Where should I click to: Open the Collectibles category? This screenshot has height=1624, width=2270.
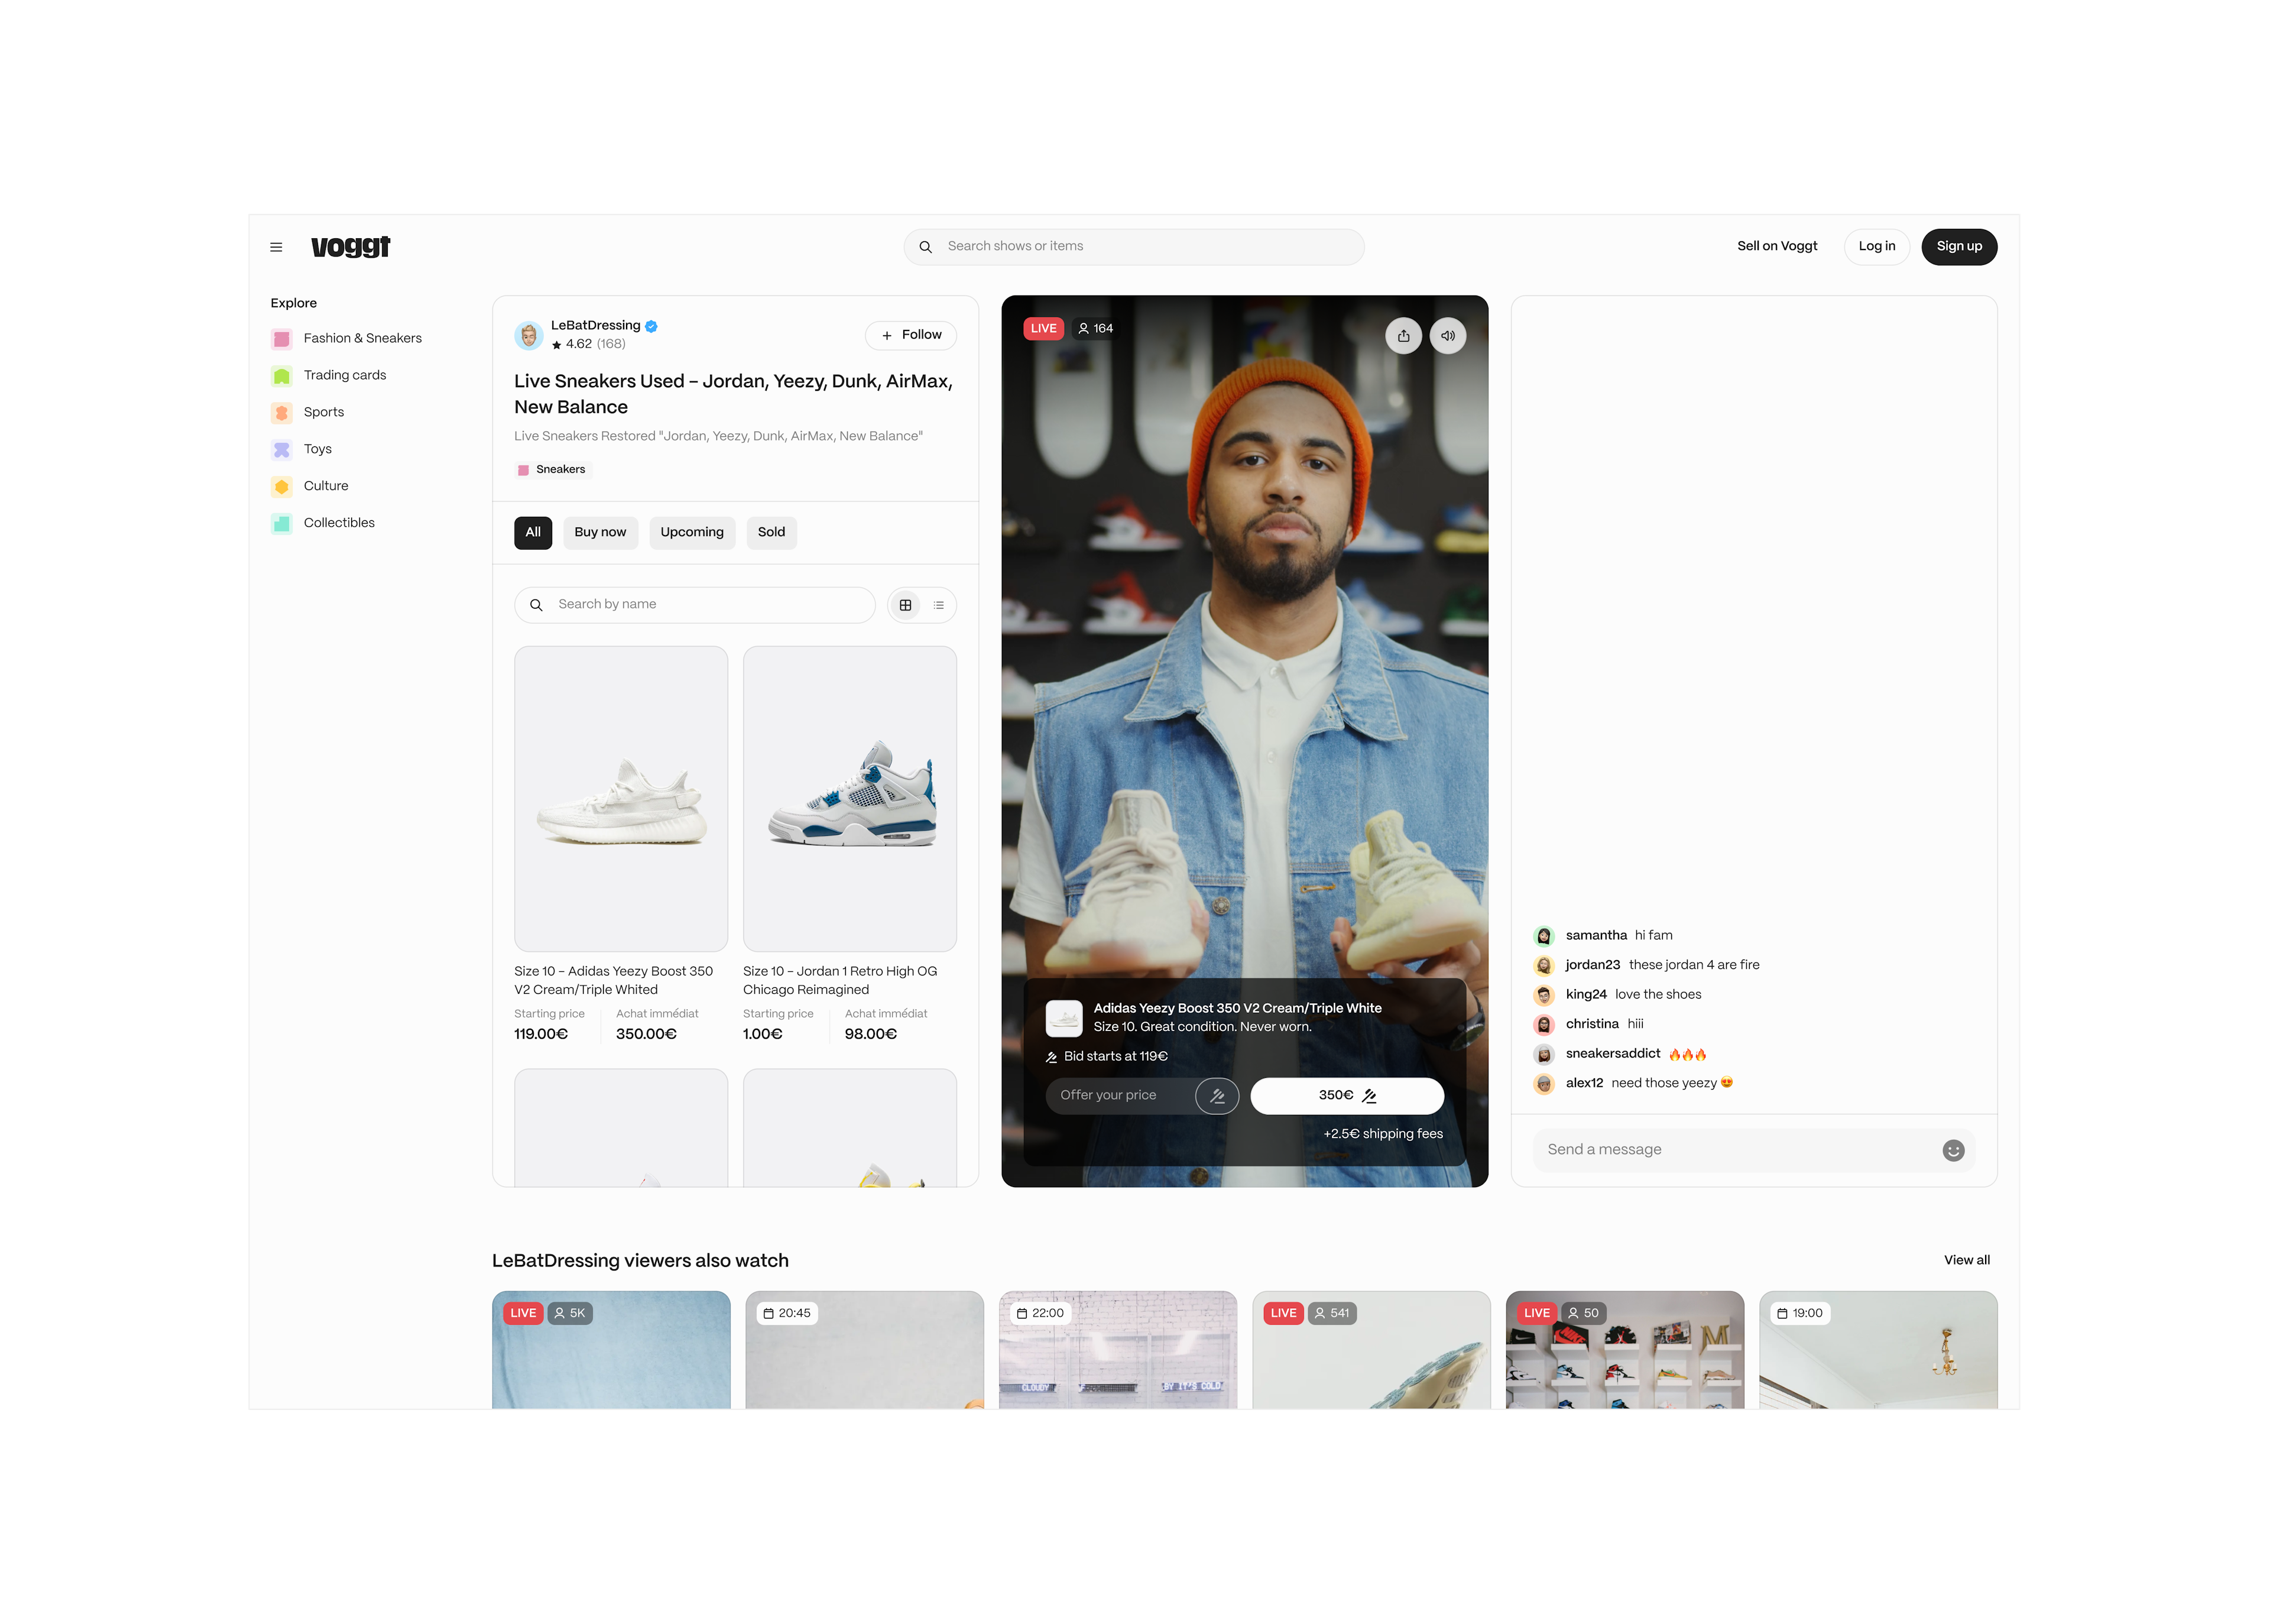tap(338, 523)
